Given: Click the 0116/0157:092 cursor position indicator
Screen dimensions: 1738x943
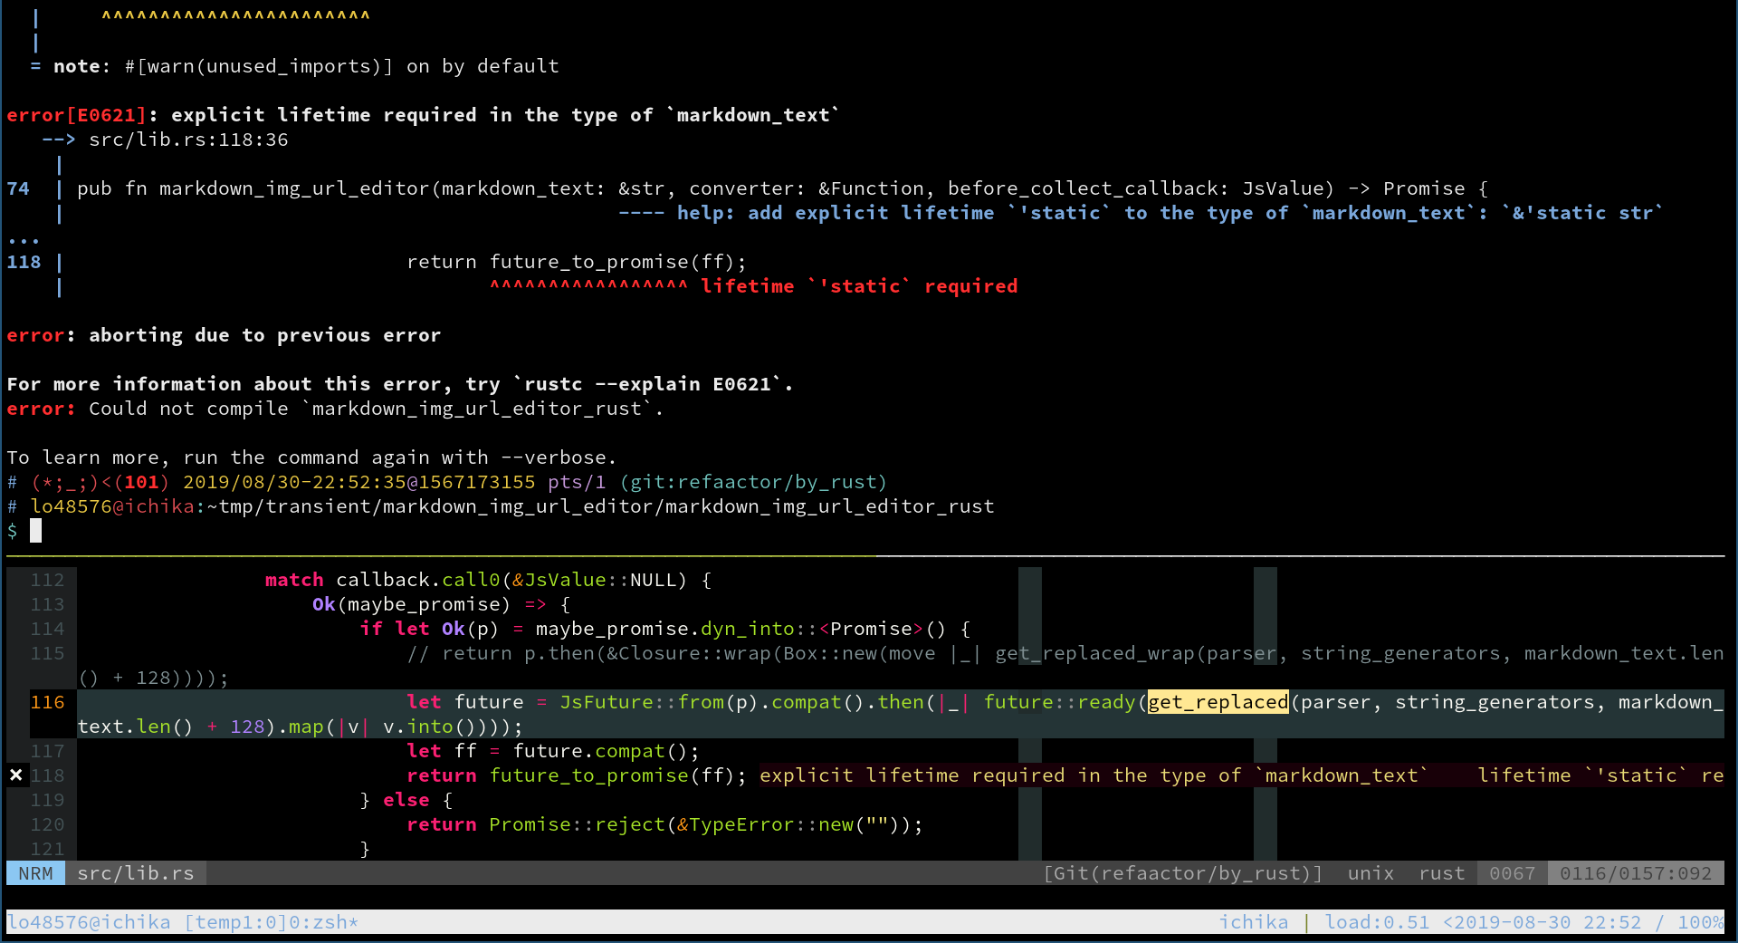Looking at the screenshot, I should [1635, 873].
